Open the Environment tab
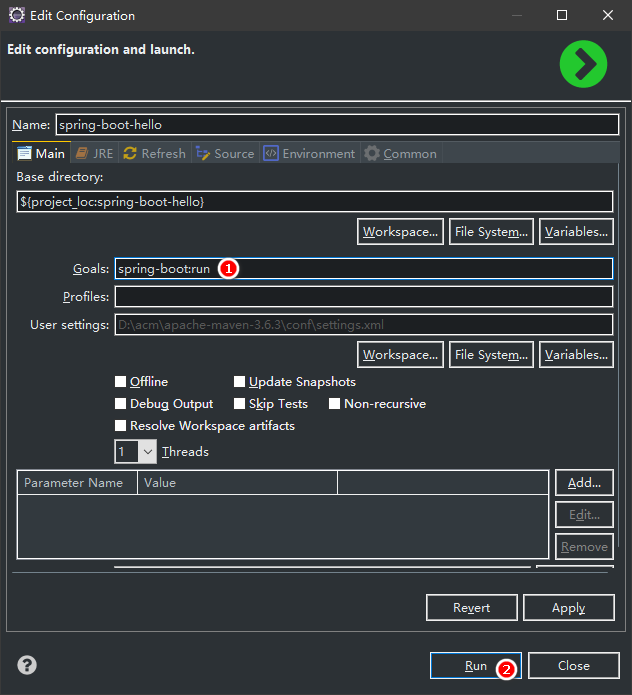This screenshot has height=695, width=632. point(309,153)
